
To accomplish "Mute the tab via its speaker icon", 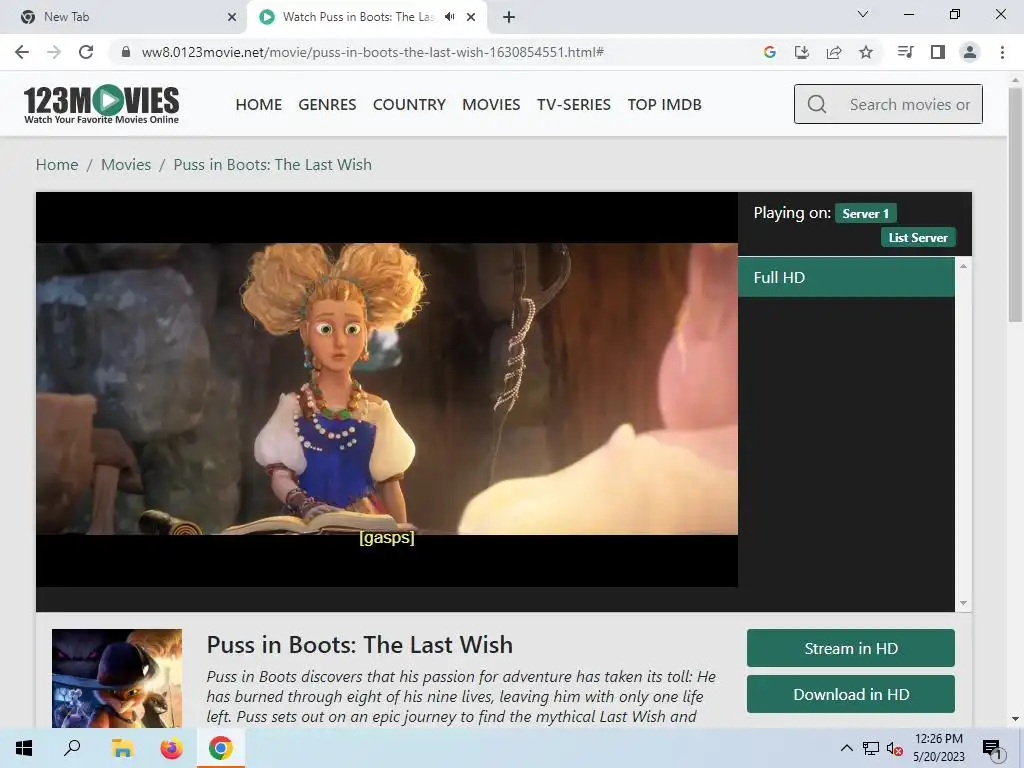I will coord(449,17).
